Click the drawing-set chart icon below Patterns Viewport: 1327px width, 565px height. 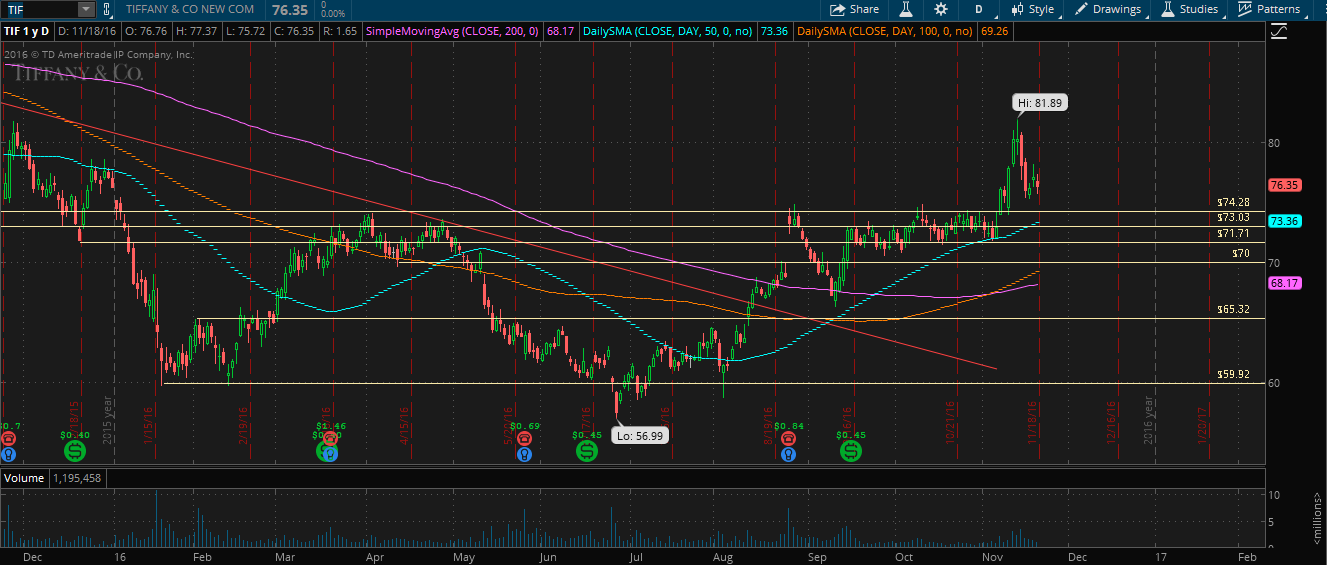[1278, 32]
